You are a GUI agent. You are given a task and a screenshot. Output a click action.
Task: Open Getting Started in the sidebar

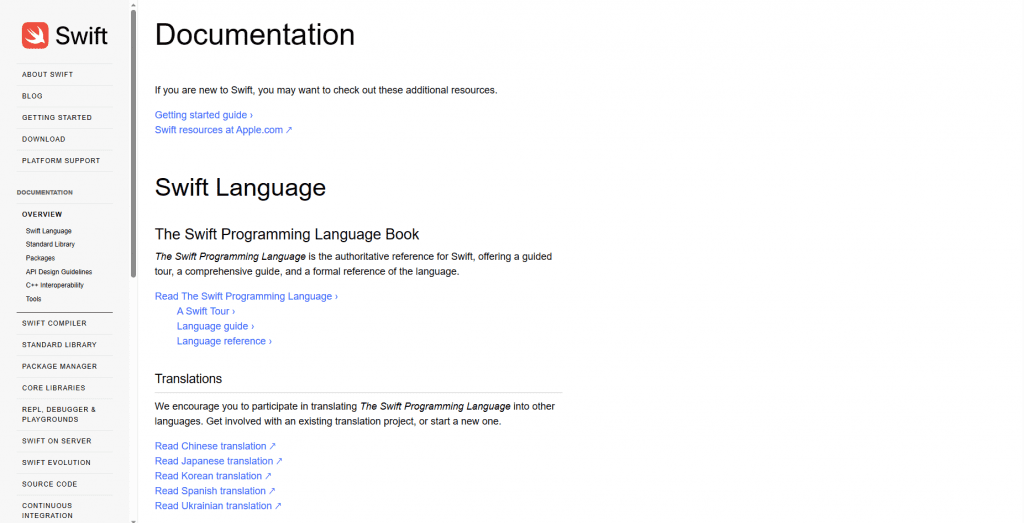coord(57,118)
